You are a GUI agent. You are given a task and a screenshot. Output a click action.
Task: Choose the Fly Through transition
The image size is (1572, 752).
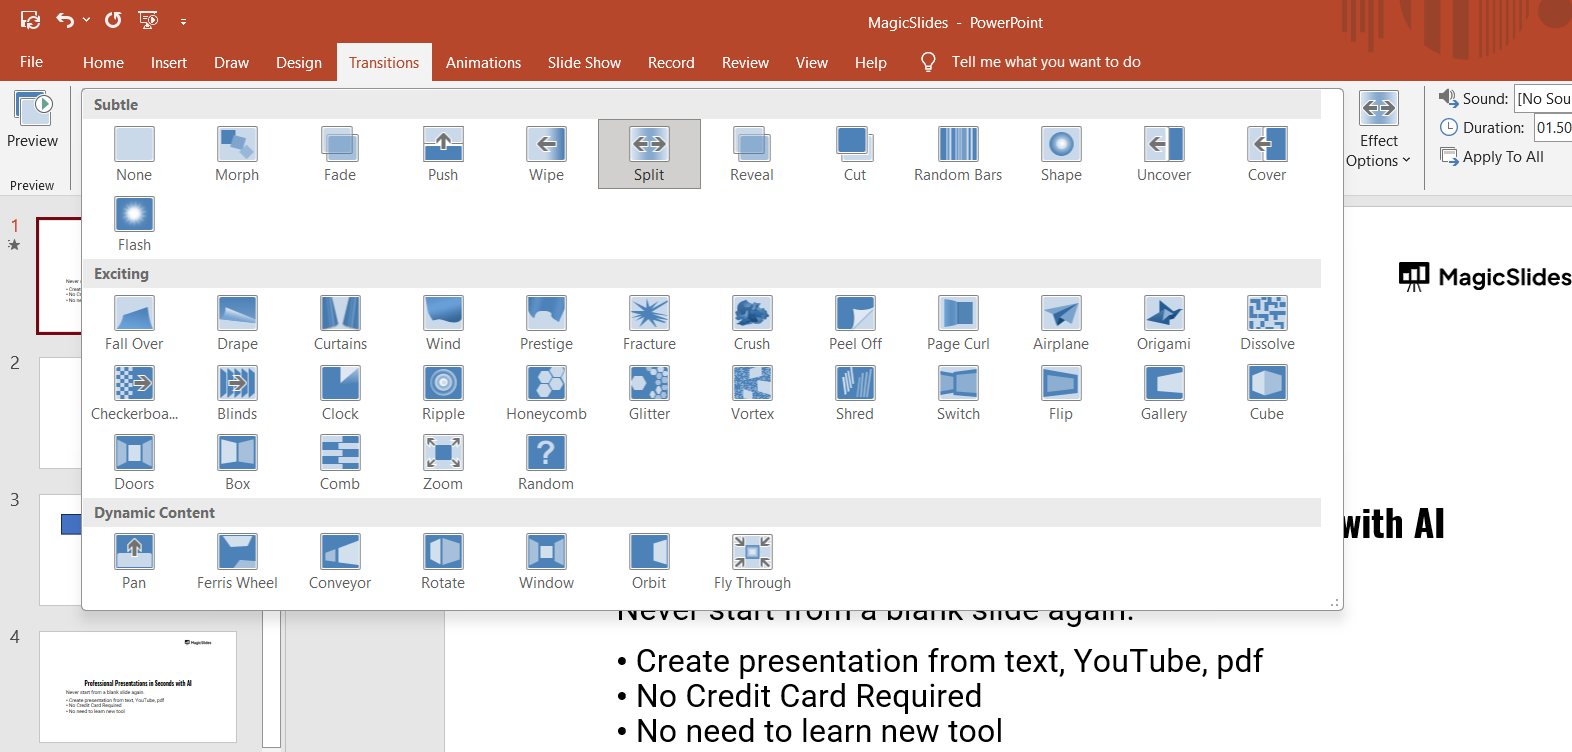click(752, 562)
